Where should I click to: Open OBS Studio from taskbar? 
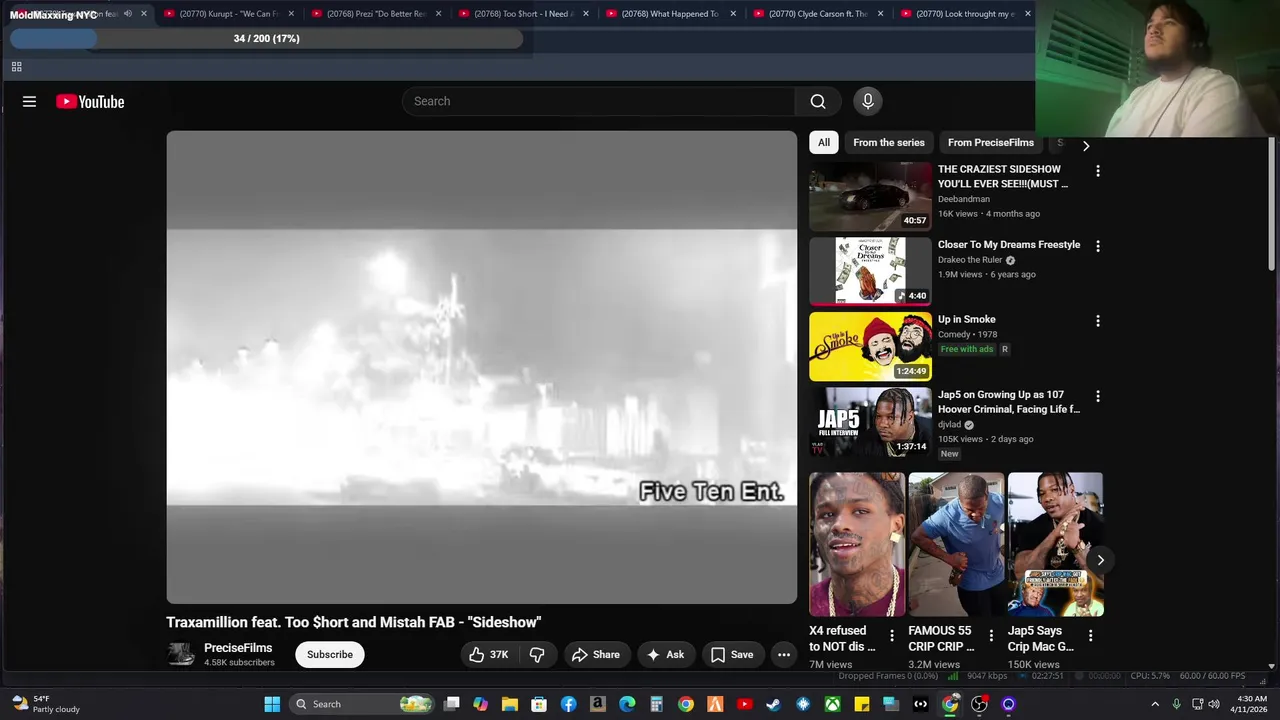[979, 704]
